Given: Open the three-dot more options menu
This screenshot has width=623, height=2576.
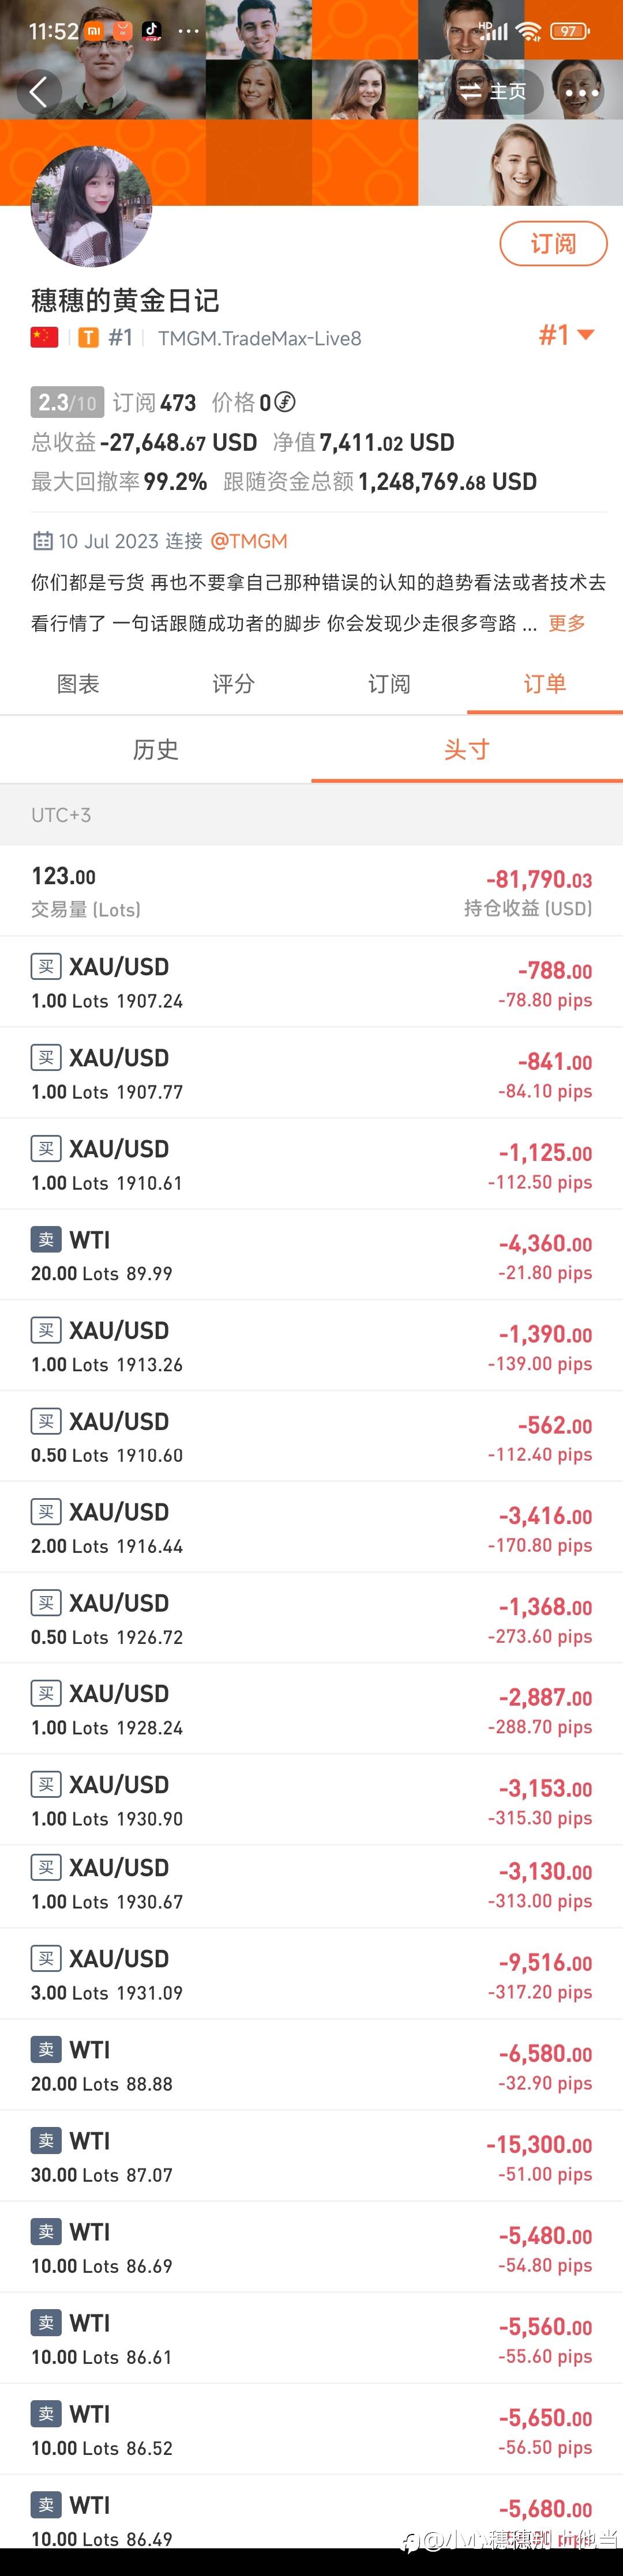Looking at the screenshot, I should coord(581,93).
